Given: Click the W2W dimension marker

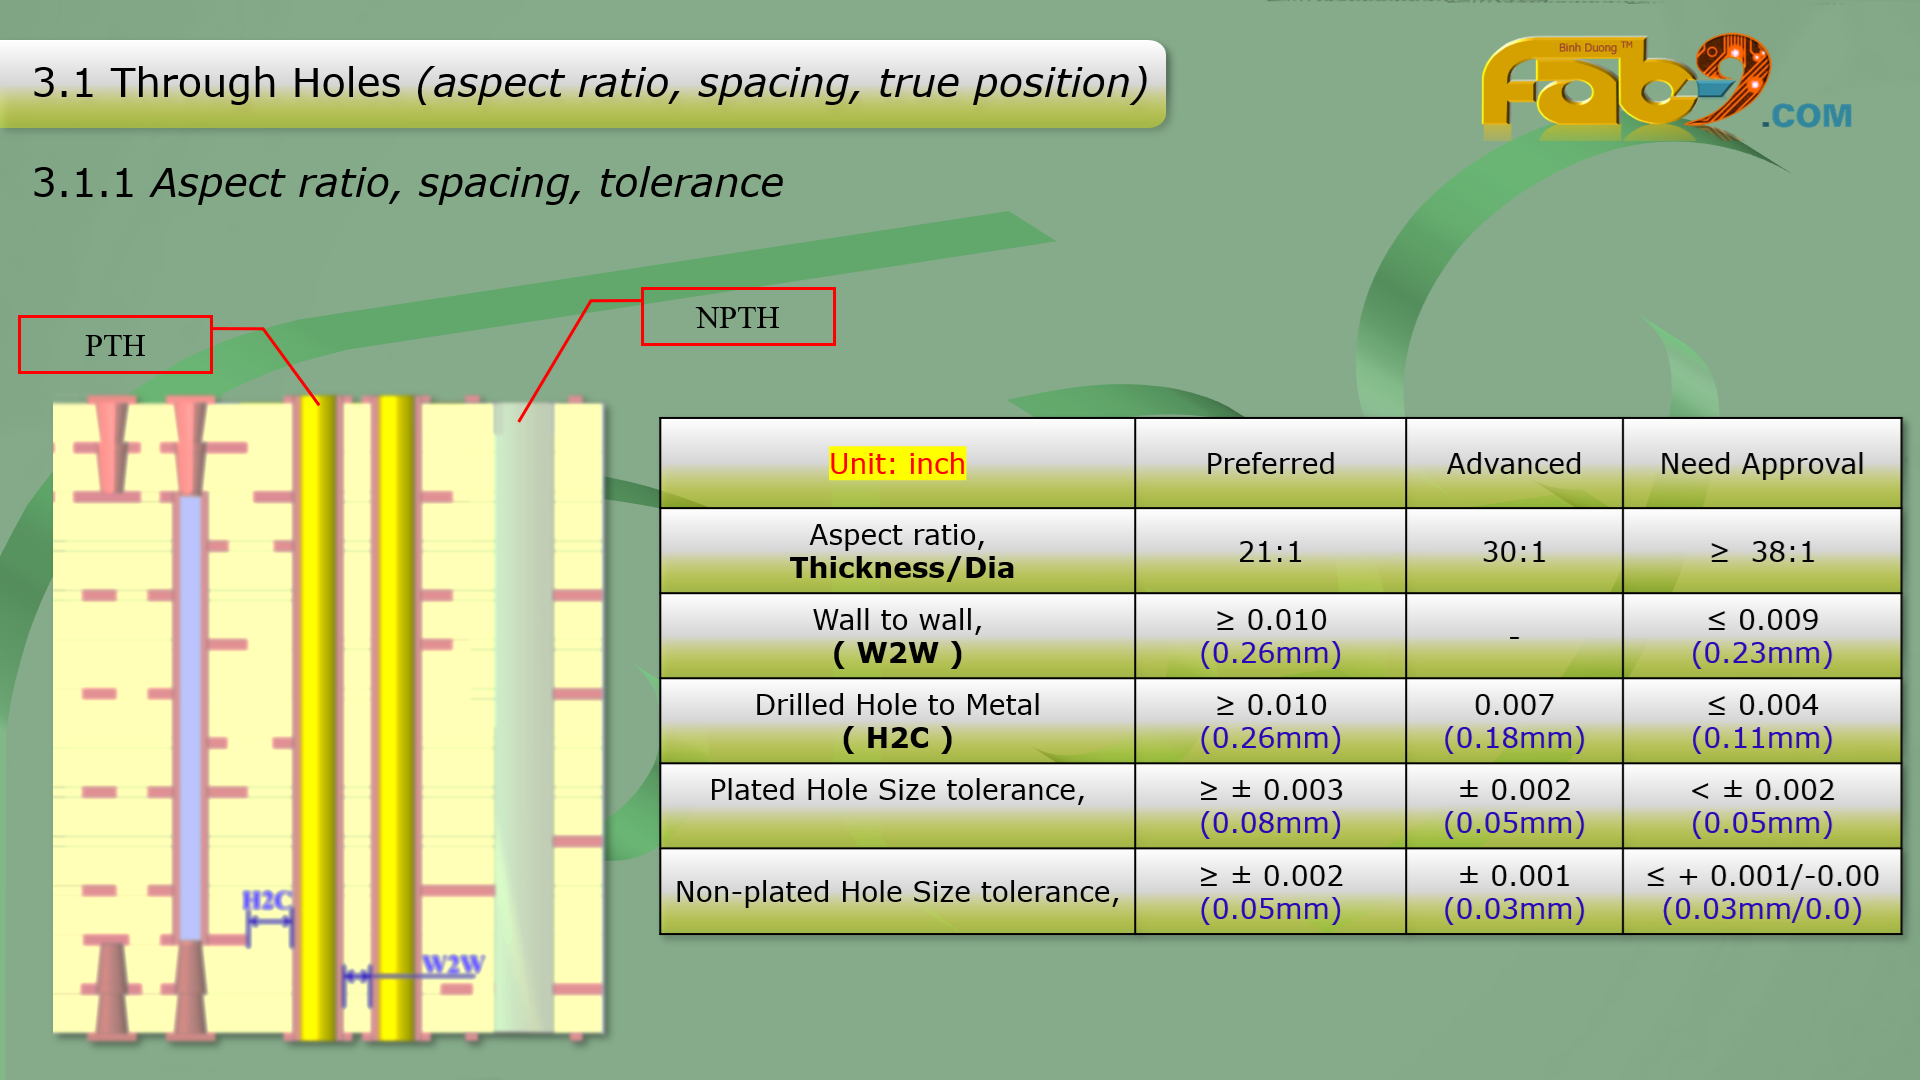Looking at the screenshot, I should (452, 966).
